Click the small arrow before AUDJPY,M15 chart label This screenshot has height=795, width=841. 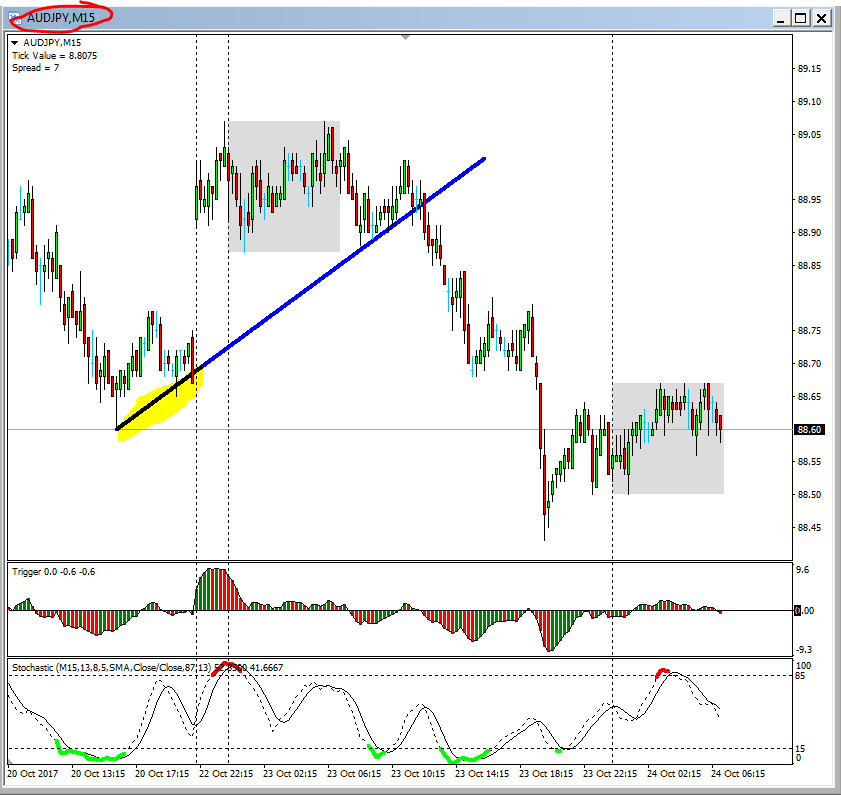tap(15, 43)
